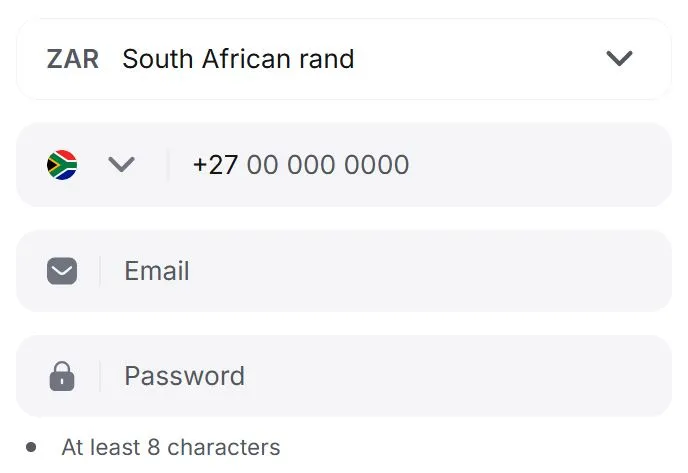688x473 pixels.
Task: Click the ZAR currency code
Action: (72, 59)
